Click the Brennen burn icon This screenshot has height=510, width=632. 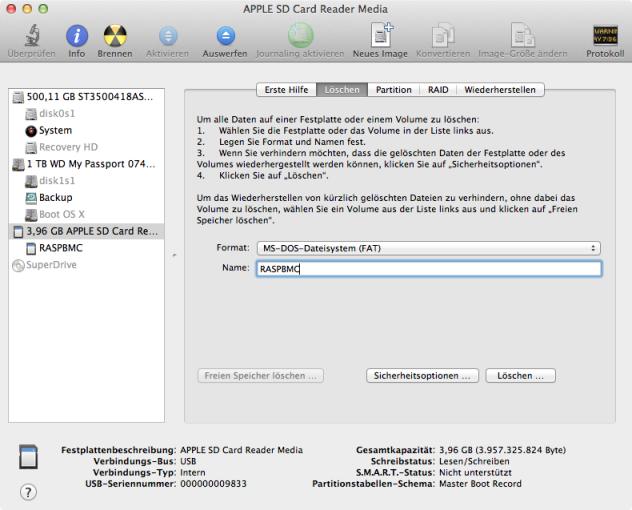pyautogui.click(x=115, y=35)
